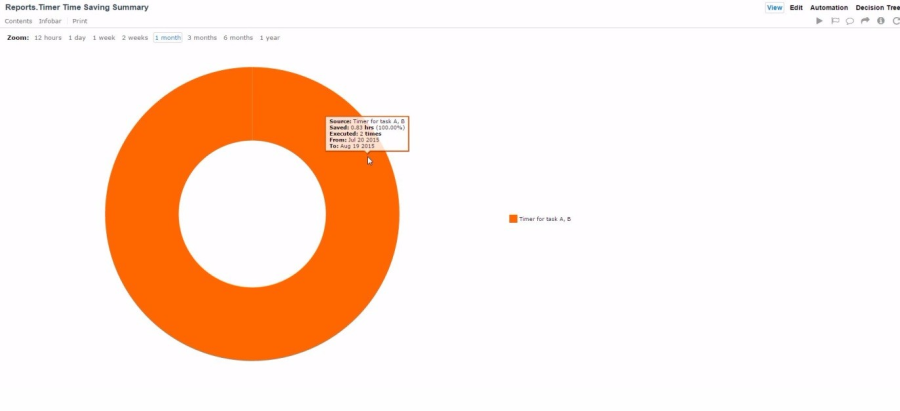The image size is (900, 411).
Task: Click the share arrow icon
Action: 865,21
